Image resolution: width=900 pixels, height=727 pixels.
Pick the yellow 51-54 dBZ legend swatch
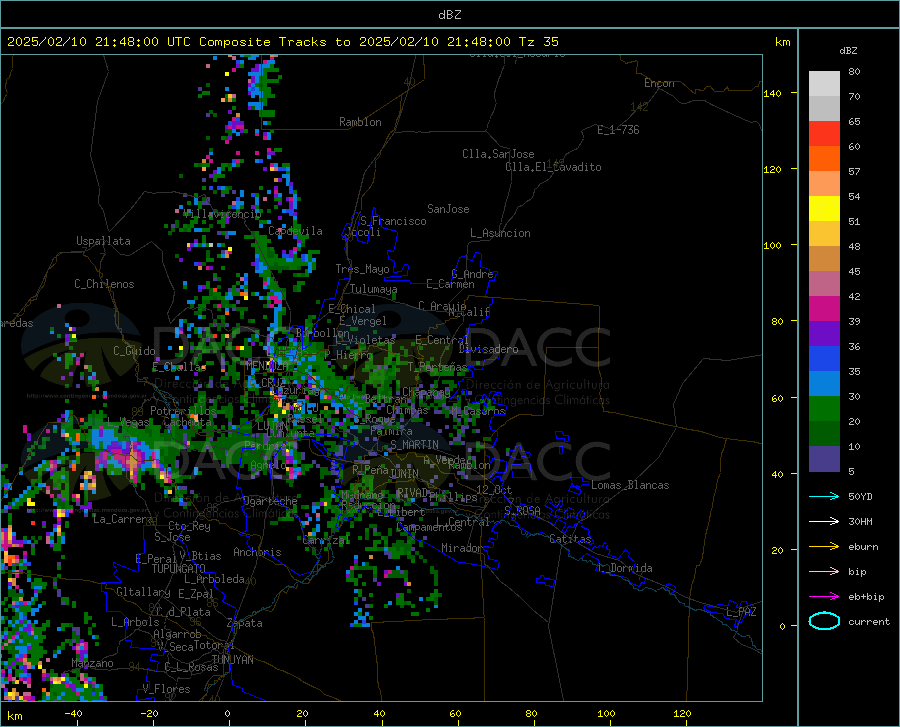pos(824,209)
